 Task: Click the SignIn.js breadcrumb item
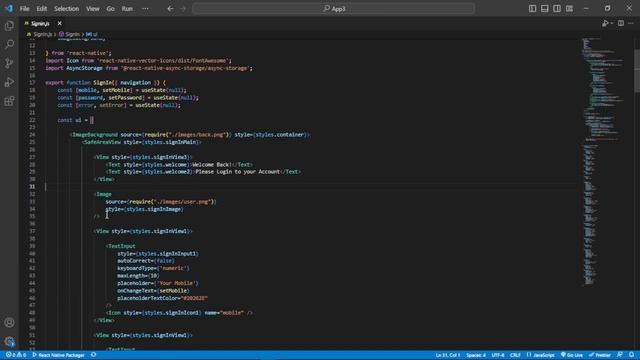pos(40,34)
